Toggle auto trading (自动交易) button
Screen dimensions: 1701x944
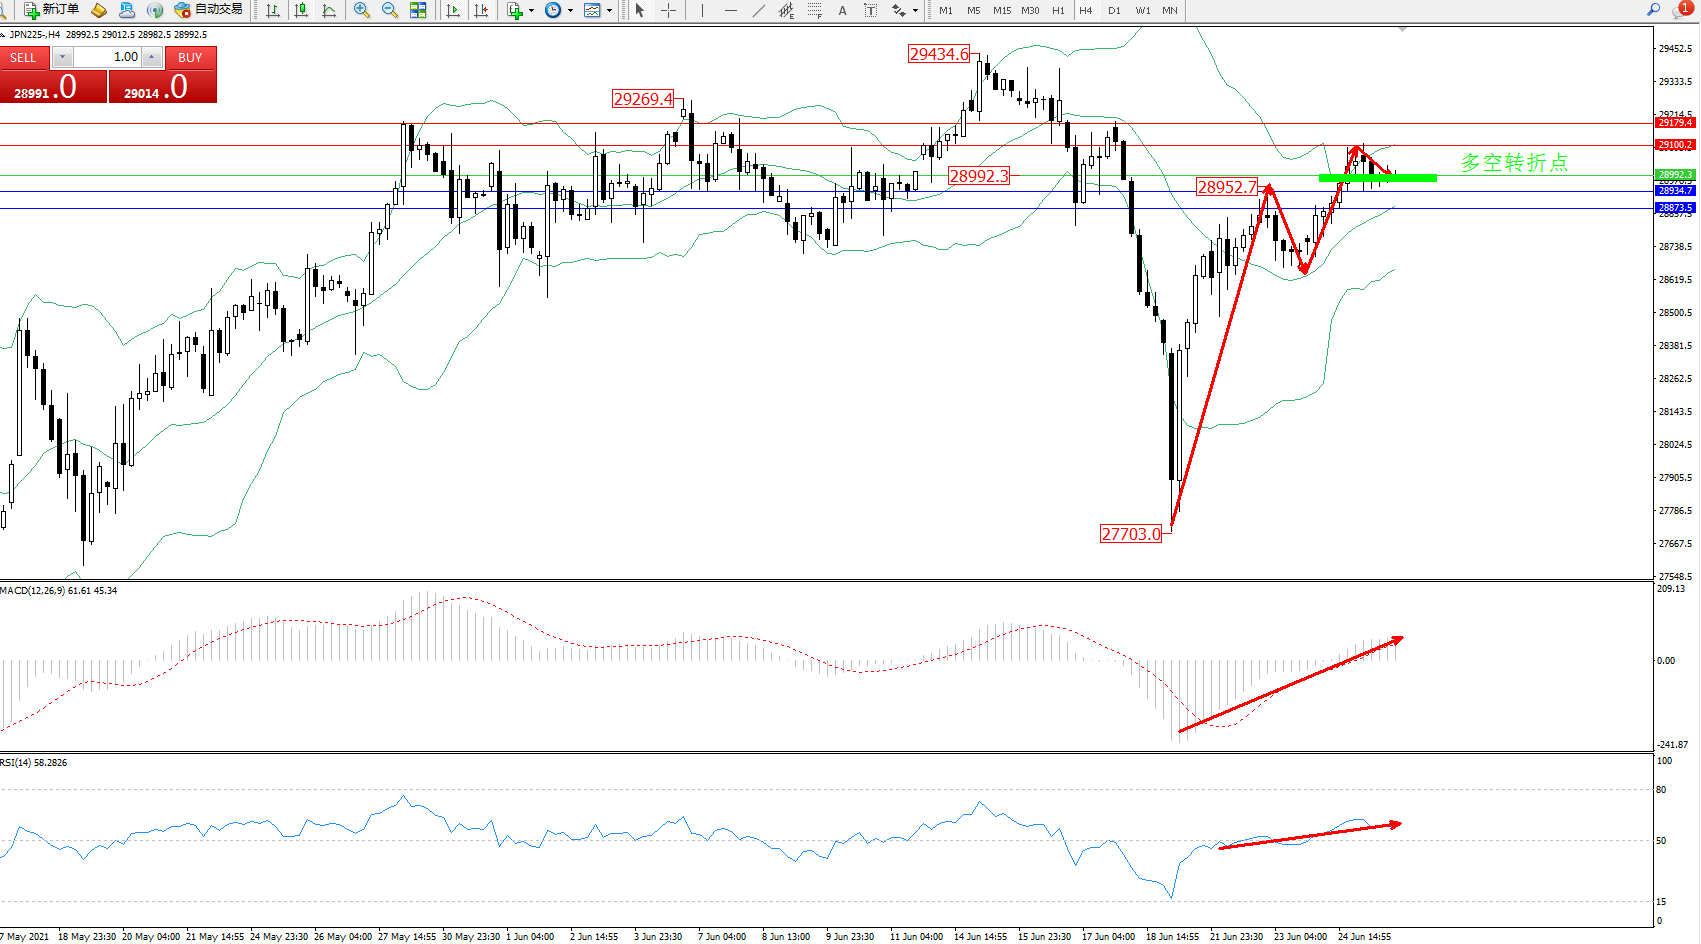(208, 10)
